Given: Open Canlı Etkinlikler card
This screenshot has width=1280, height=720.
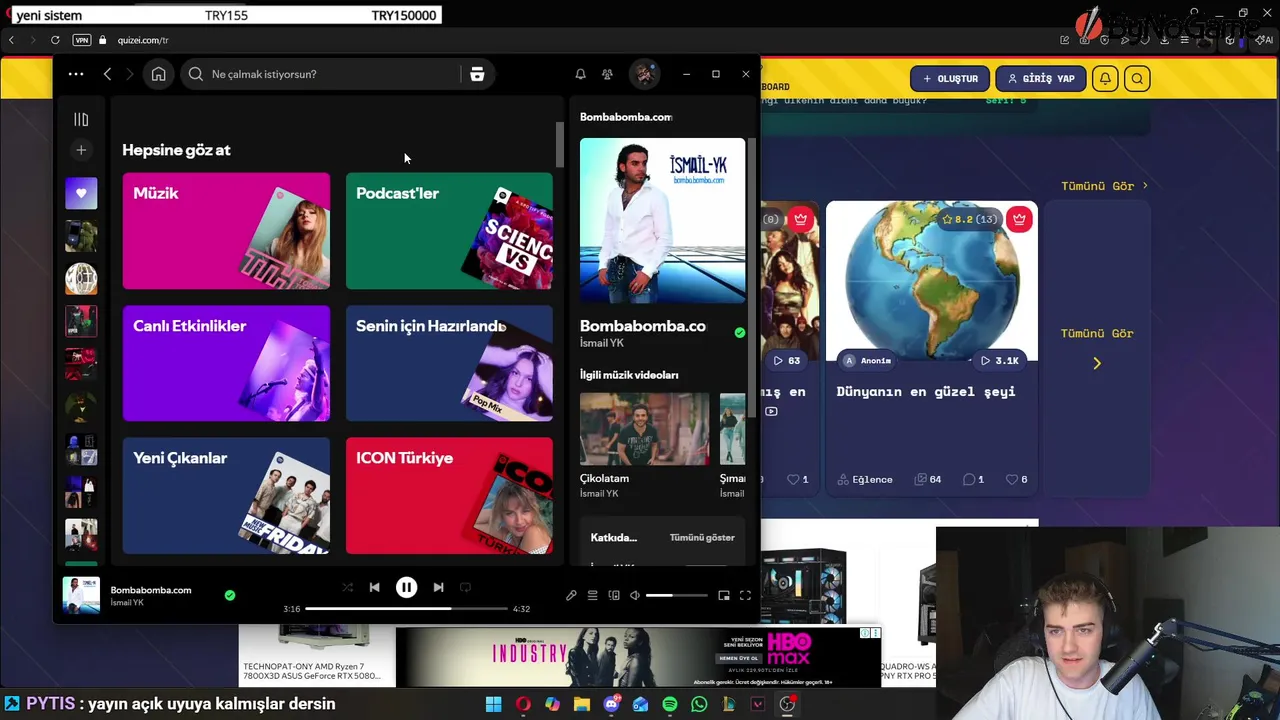Looking at the screenshot, I should (226, 363).
